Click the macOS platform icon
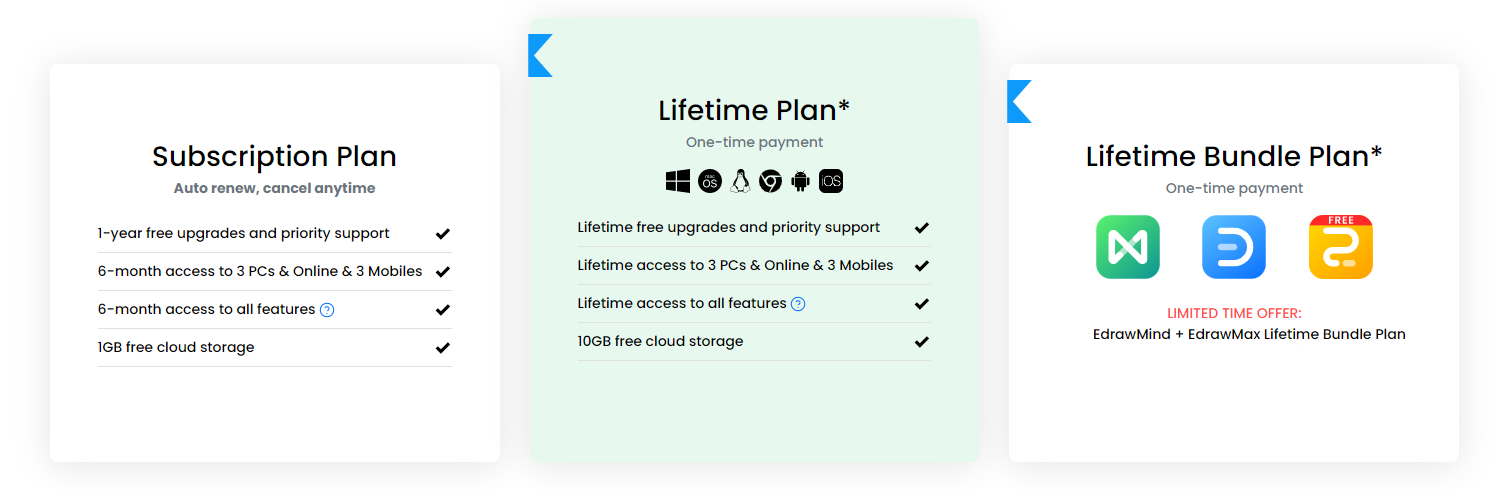Screen dimensions: 1505x489 tap(710, 181)
